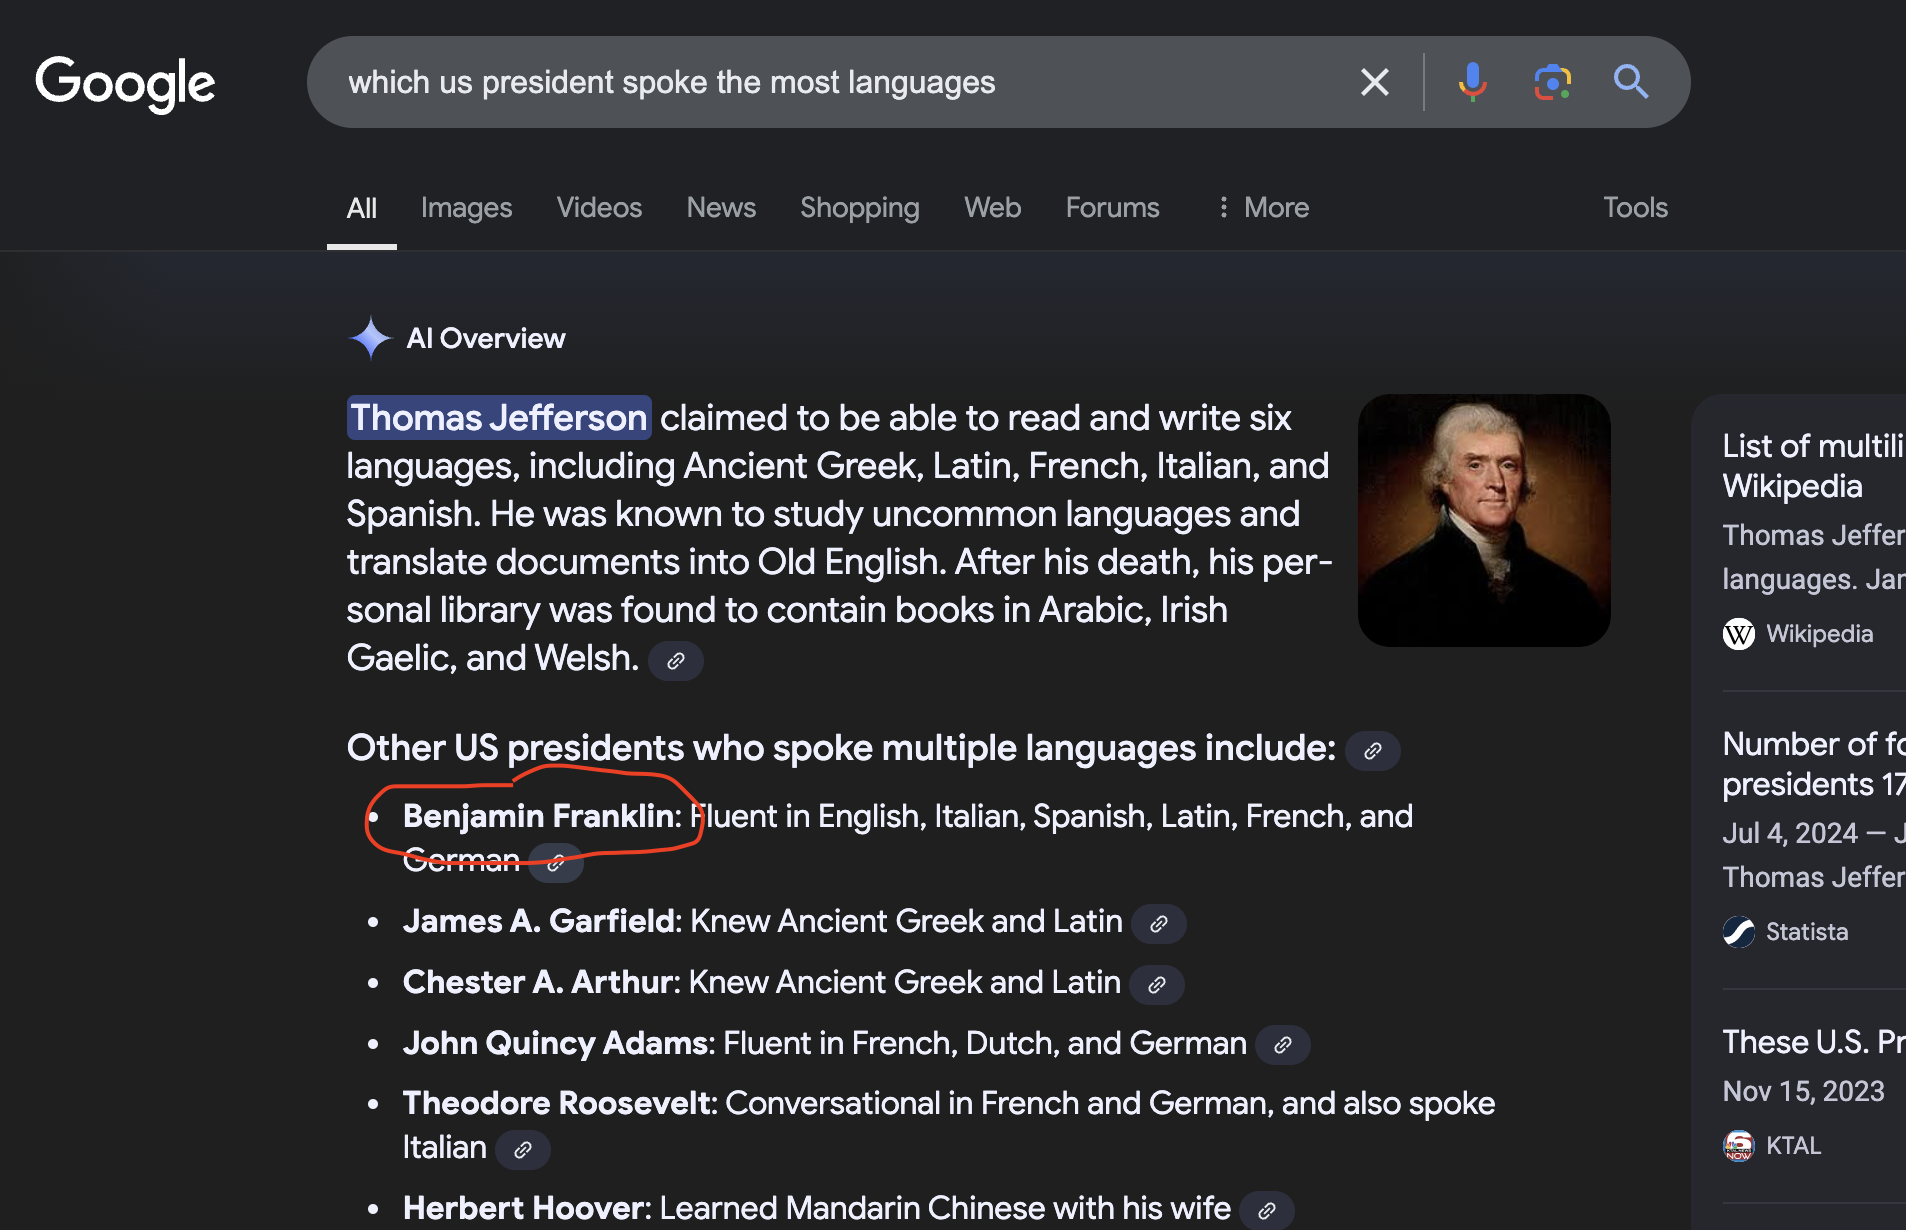
Task: Clear the search query with X icon
Action: tap(1375, 82)
